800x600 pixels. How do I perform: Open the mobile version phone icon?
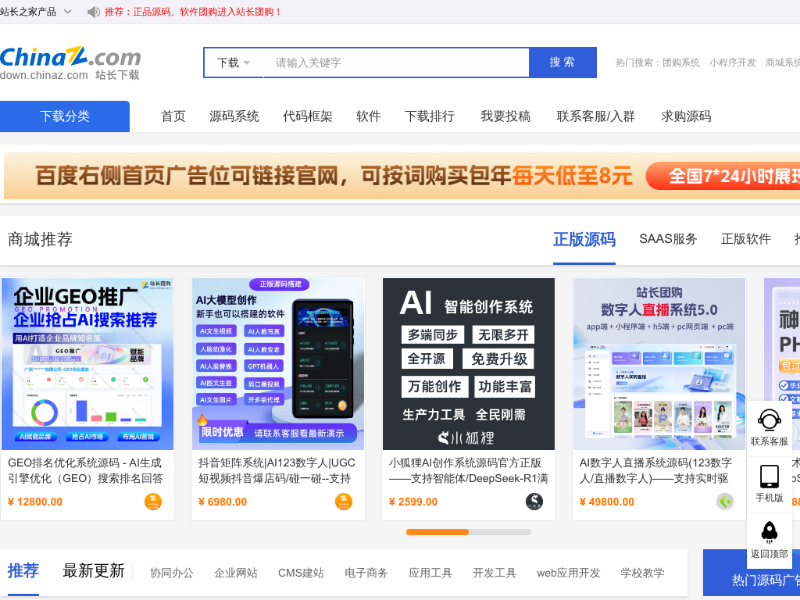[x=769, y=476]
